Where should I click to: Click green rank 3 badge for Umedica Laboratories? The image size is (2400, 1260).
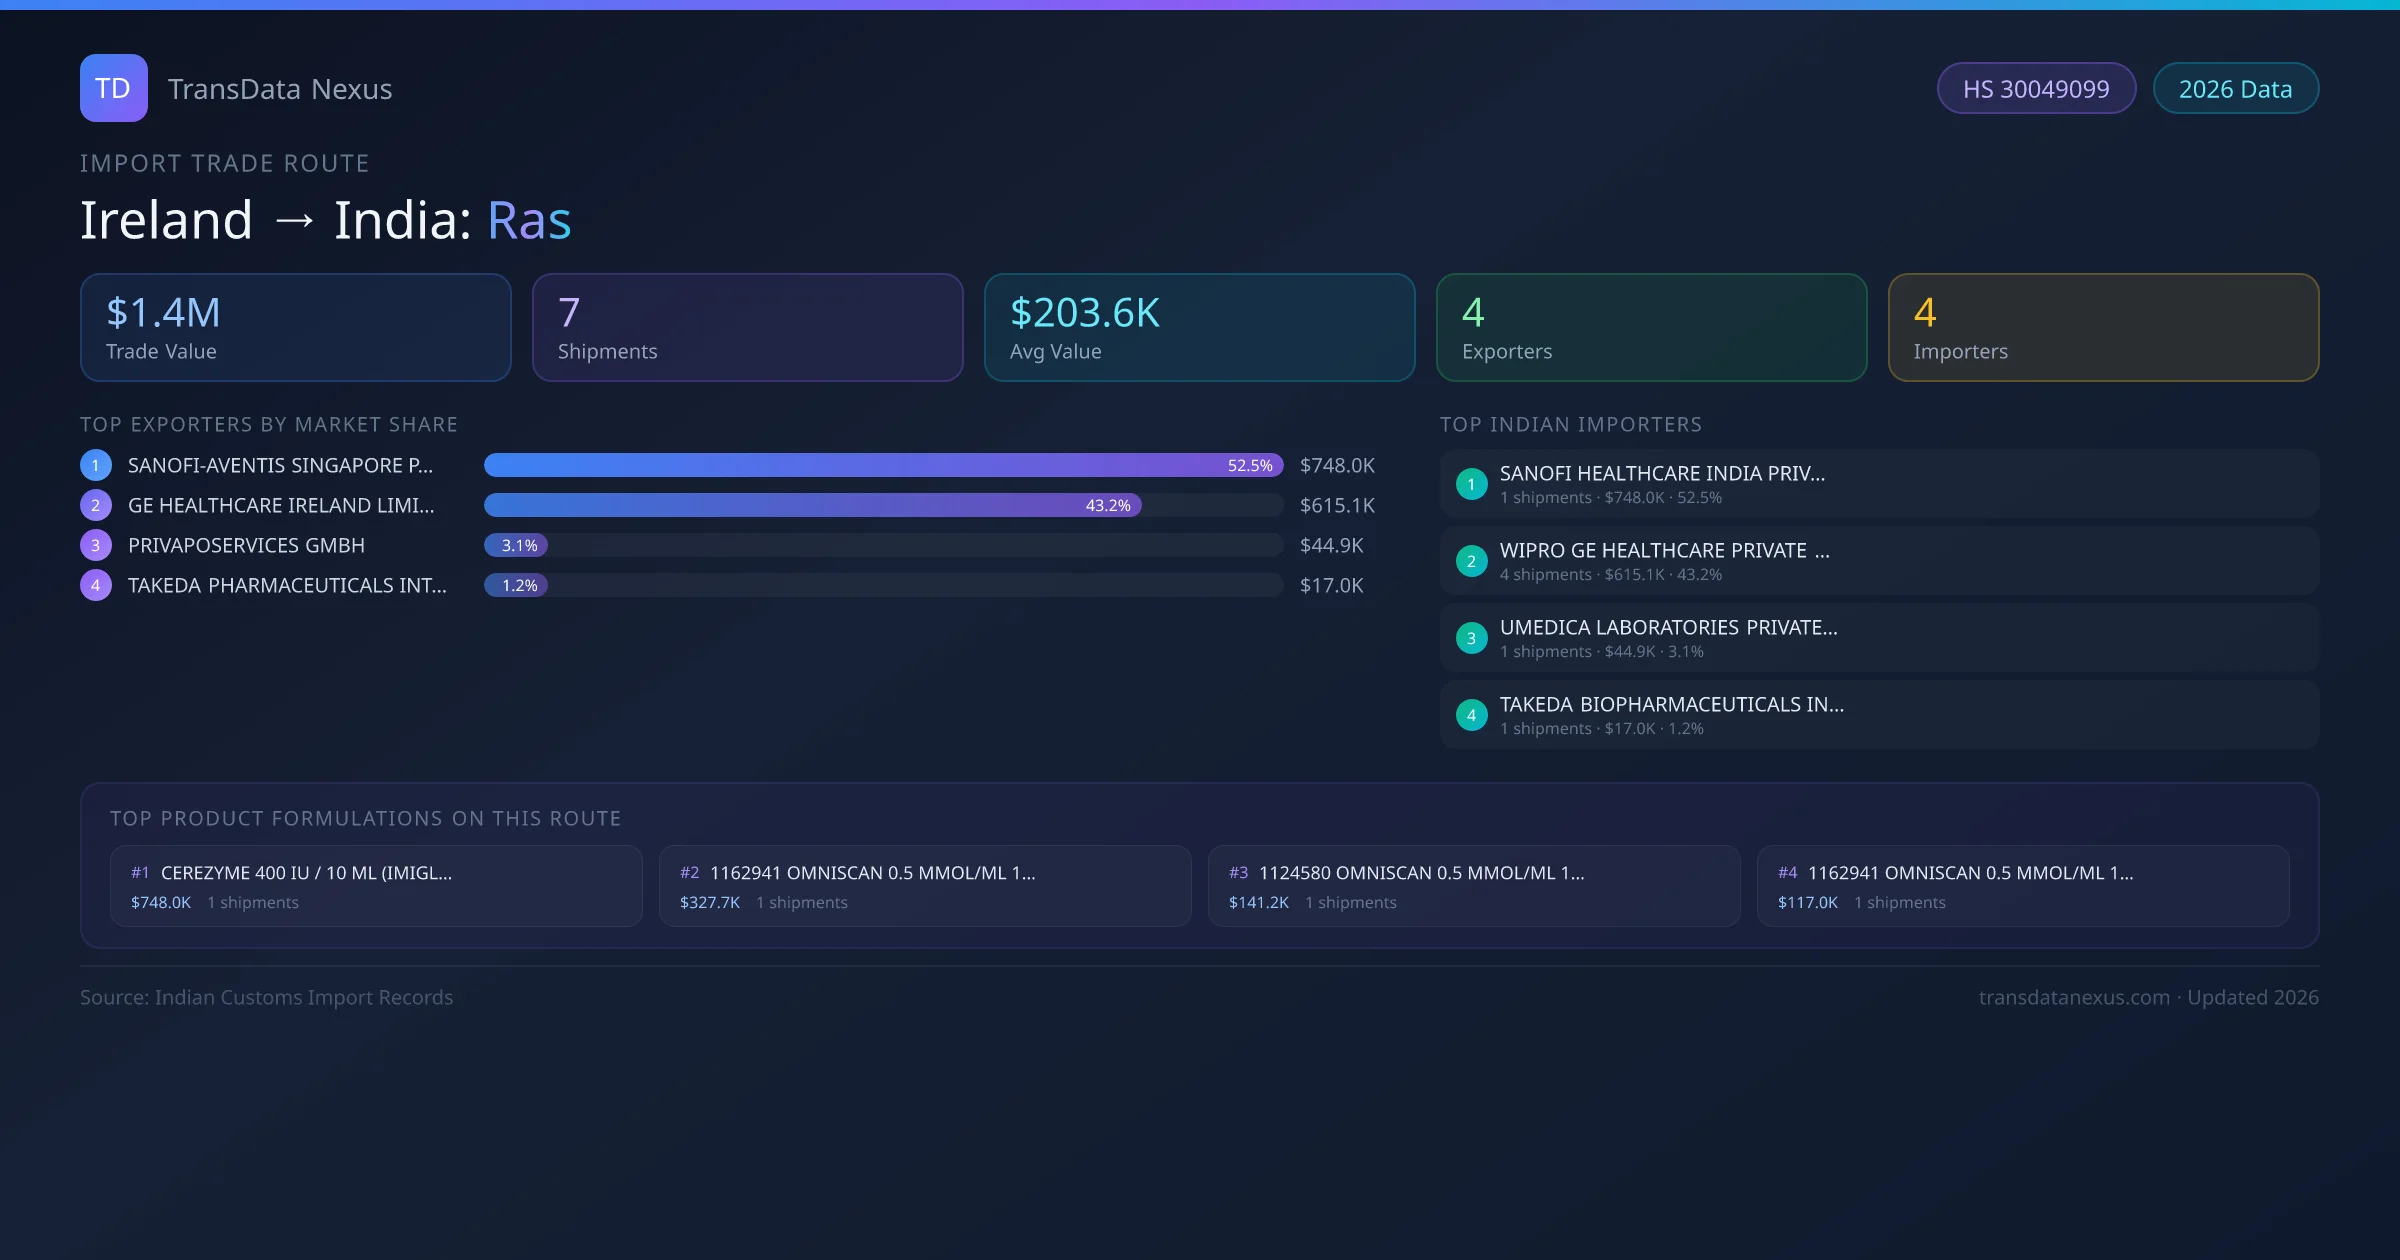click(1471, 638)
